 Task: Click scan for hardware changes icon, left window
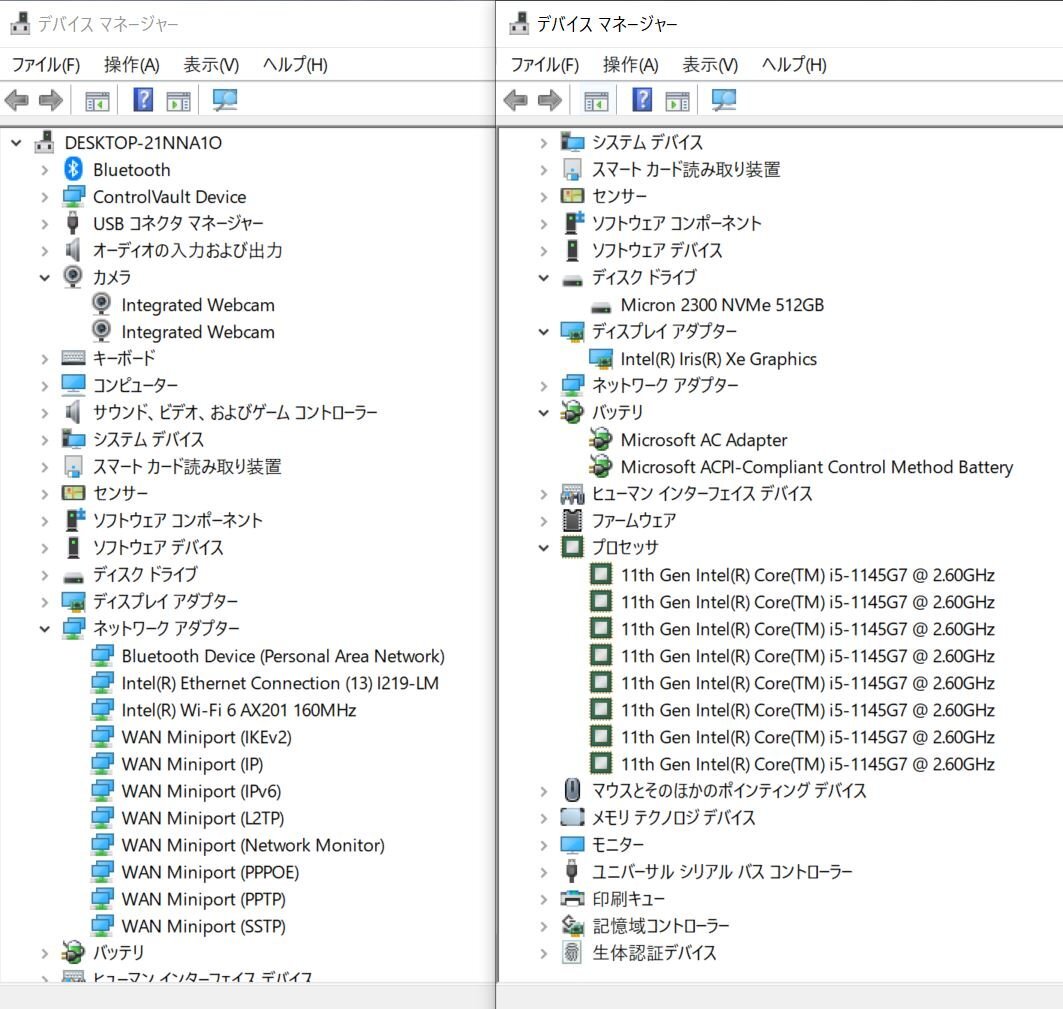(x=224, y=100)
